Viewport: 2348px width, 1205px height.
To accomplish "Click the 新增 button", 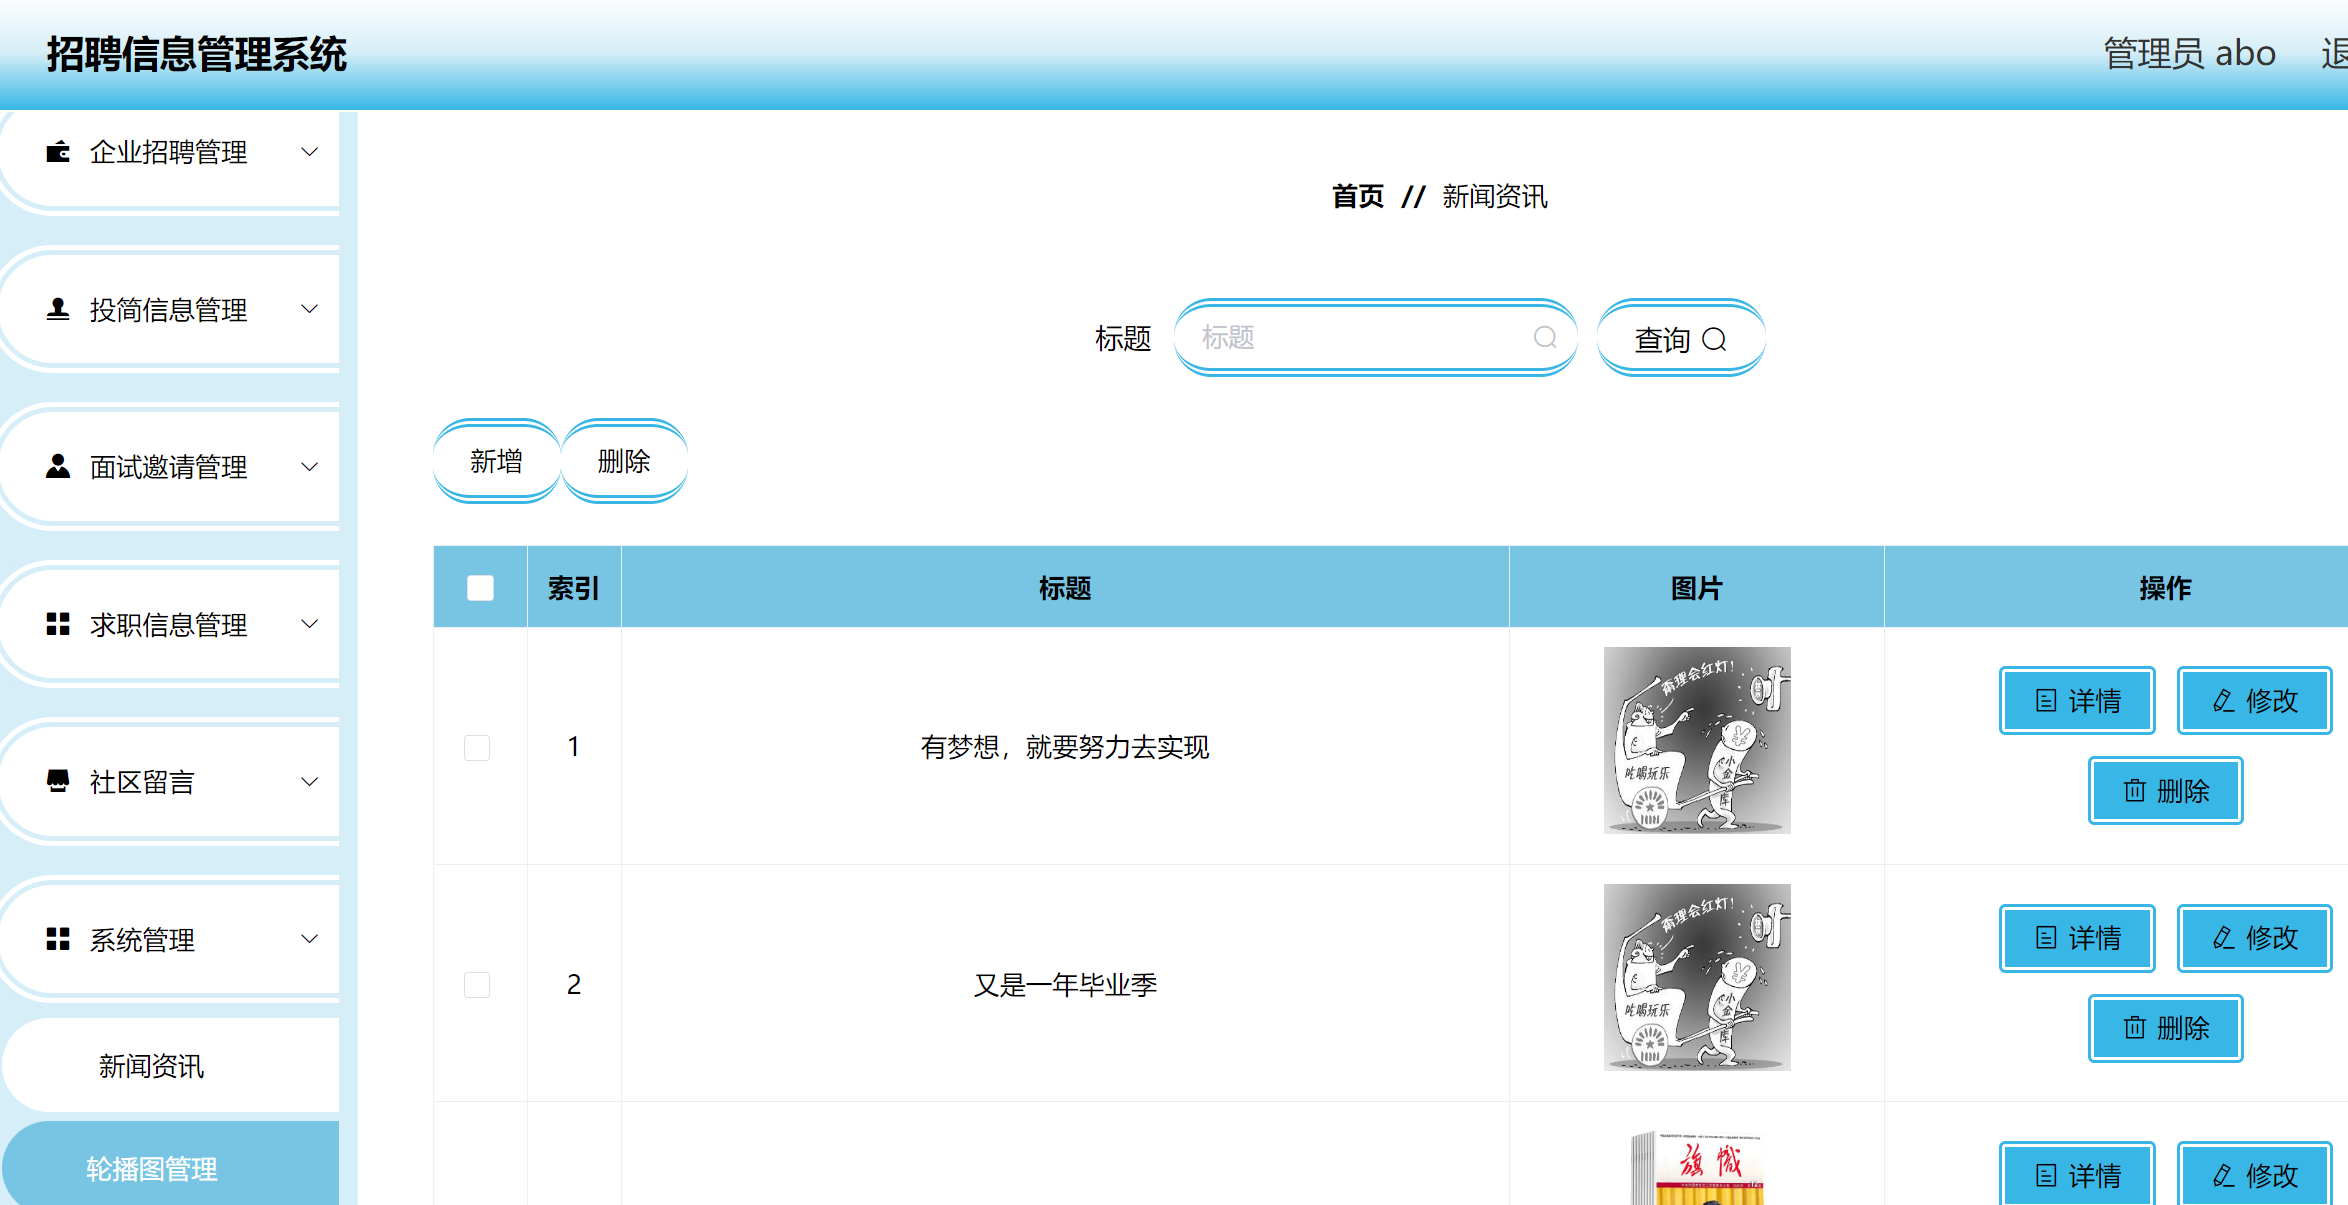I will coord(495,460).
